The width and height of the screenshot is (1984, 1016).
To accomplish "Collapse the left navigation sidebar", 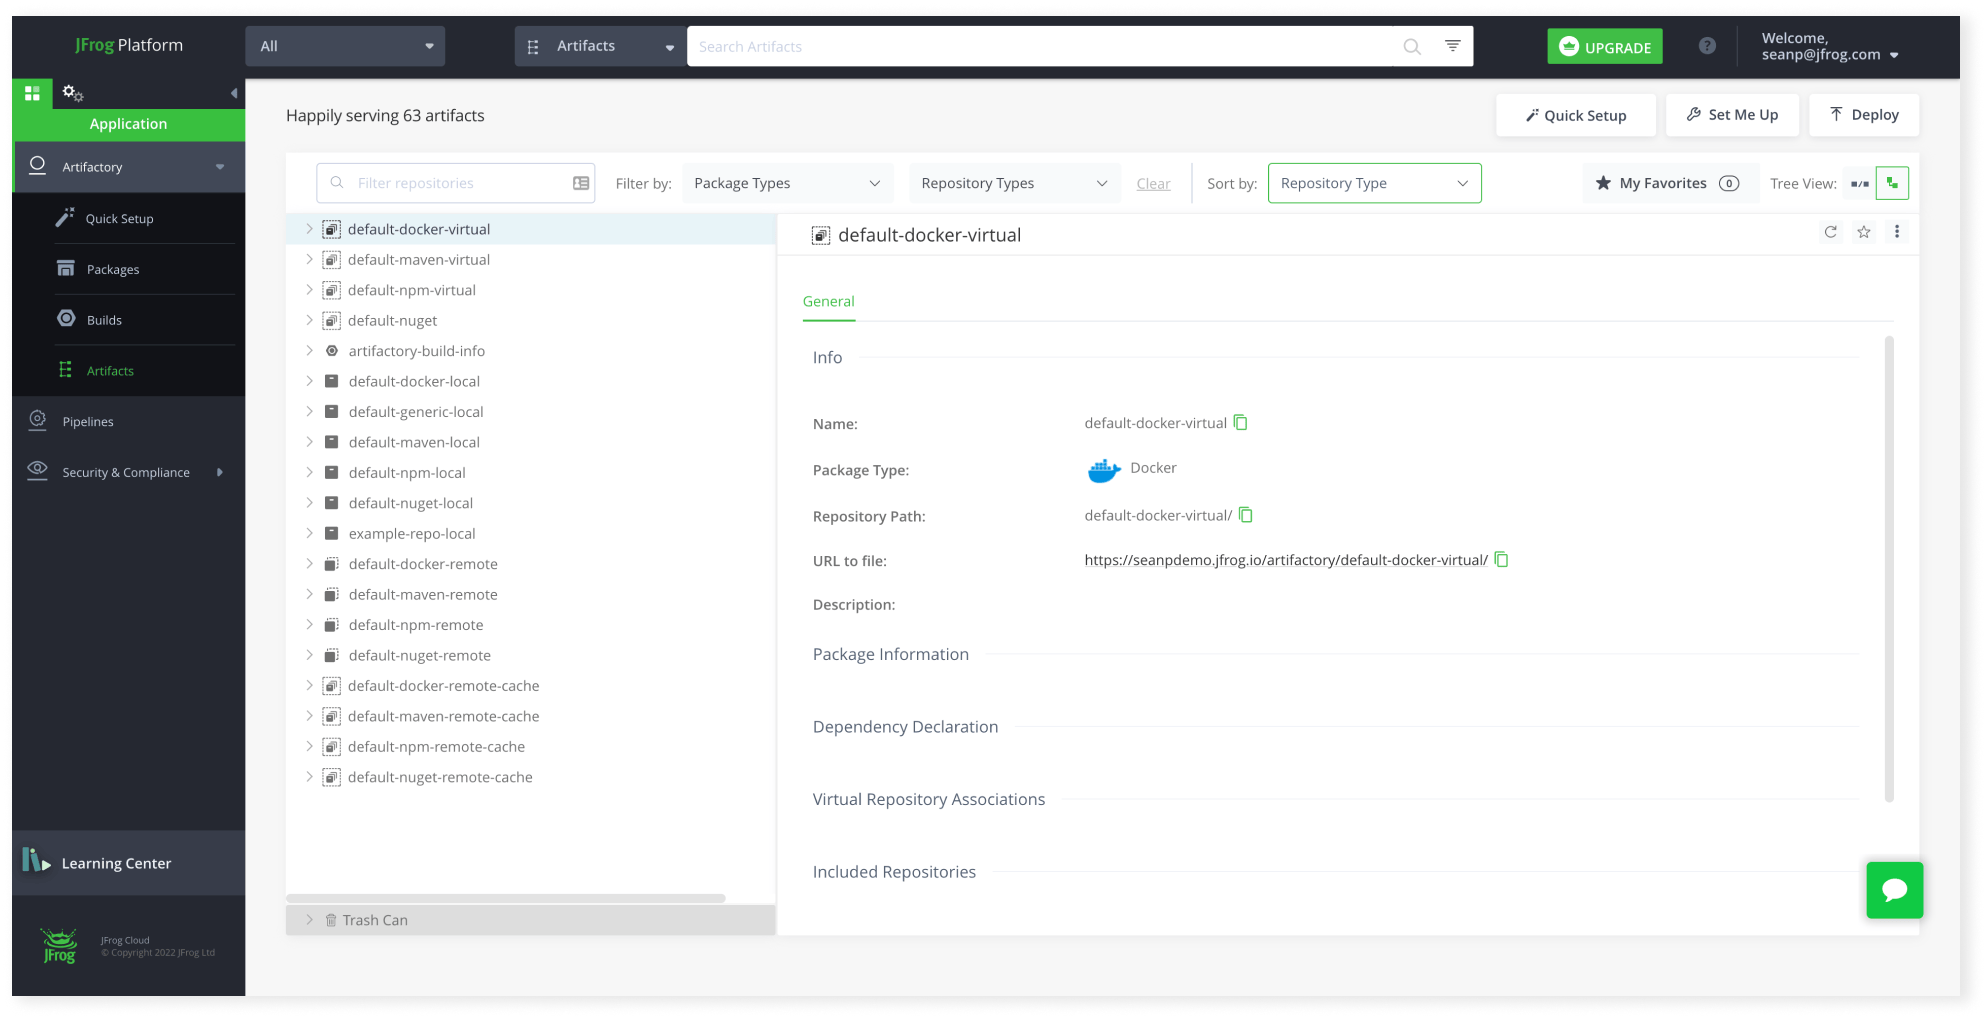I will 234,93.
